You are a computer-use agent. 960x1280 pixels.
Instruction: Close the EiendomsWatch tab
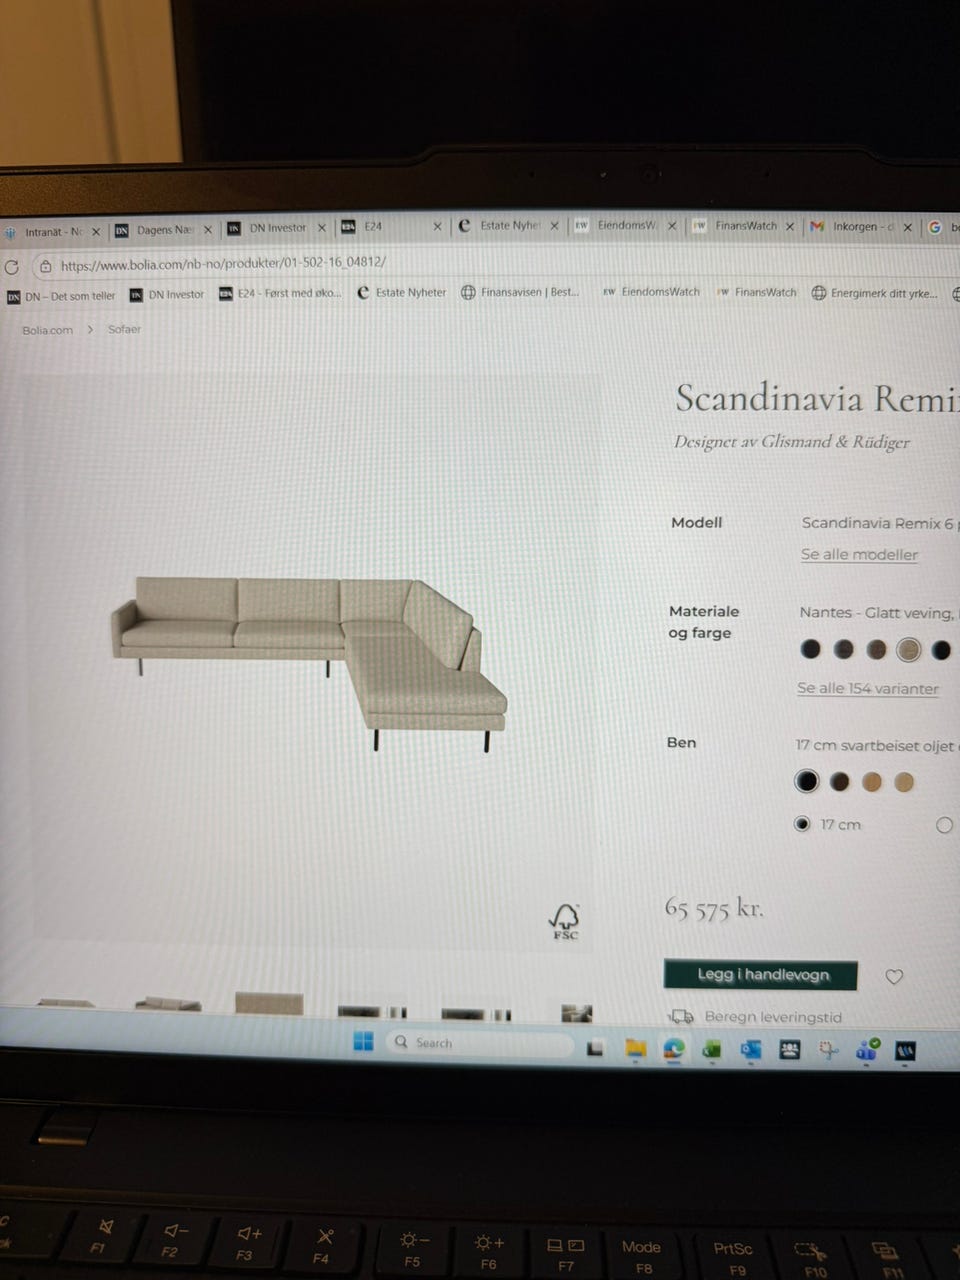[x=672, y=226]
